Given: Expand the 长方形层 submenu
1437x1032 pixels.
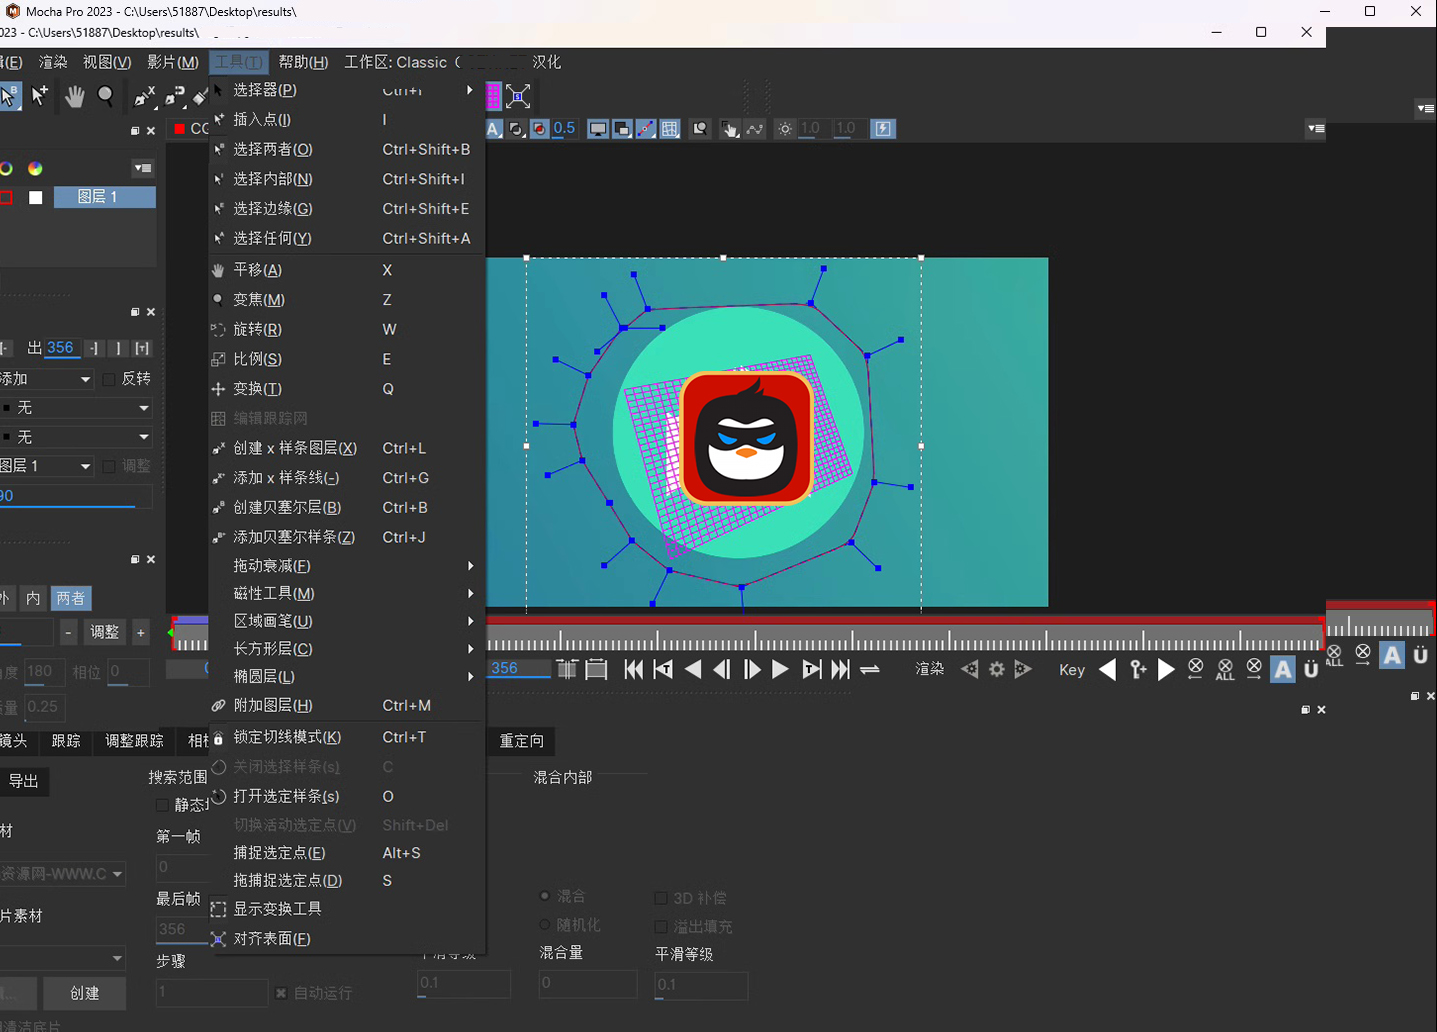Looking at the screenshot, I should tap(347, 649).
